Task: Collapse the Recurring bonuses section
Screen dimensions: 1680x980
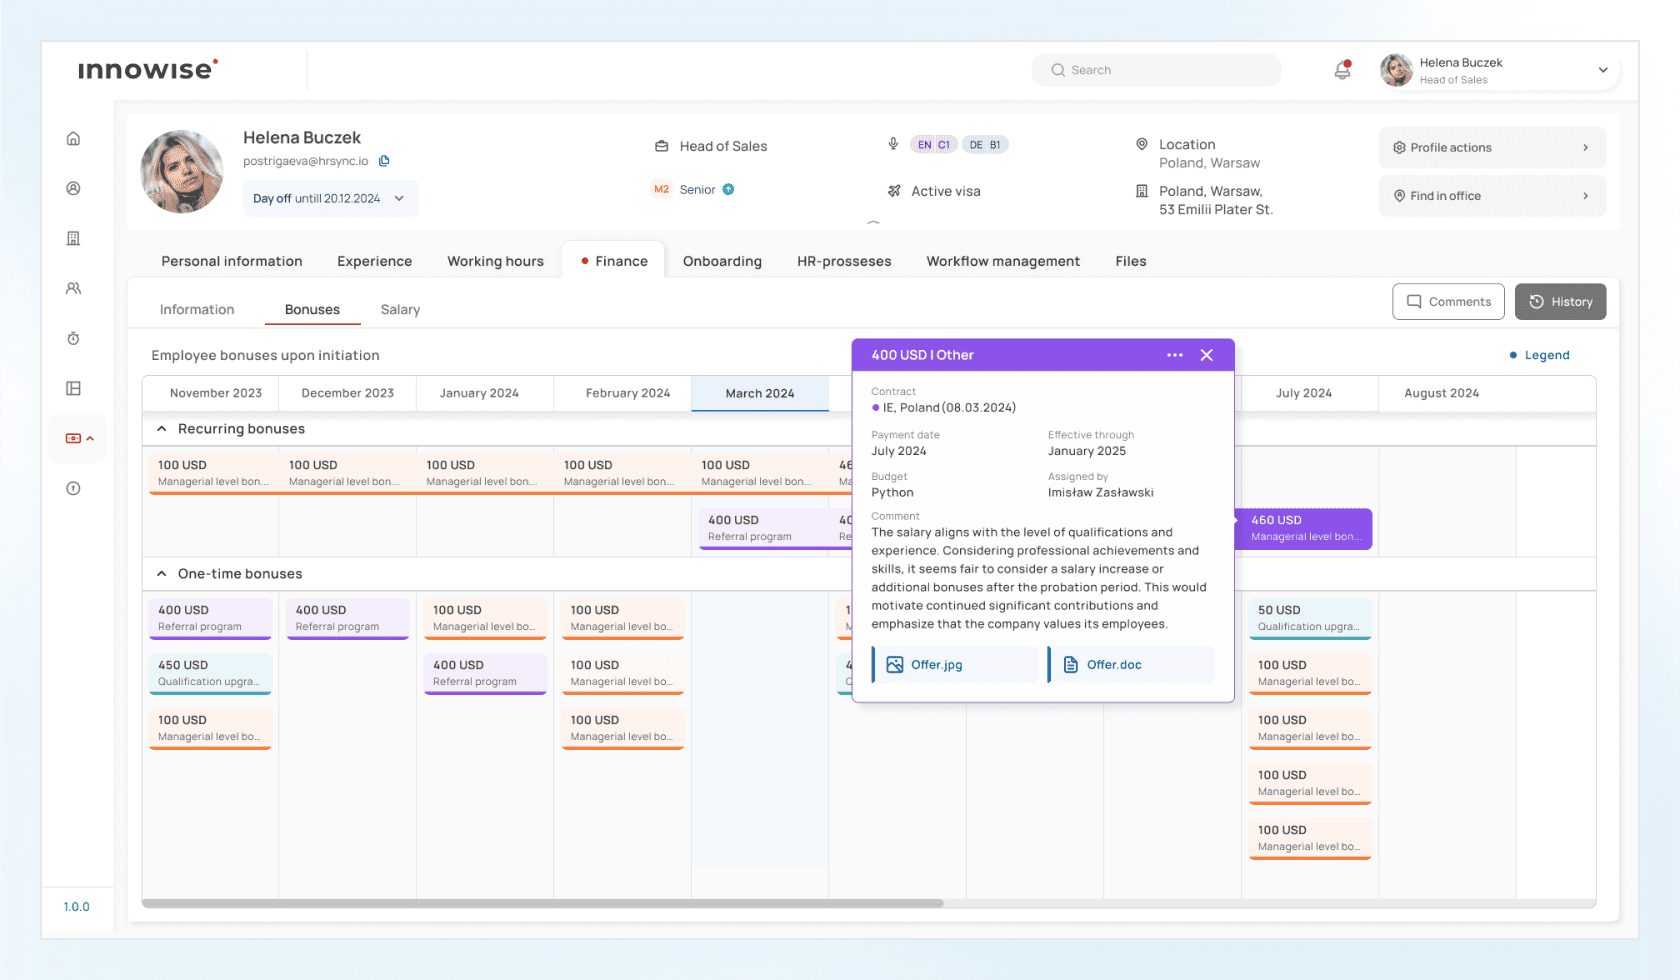Action: tap(161, 429)
